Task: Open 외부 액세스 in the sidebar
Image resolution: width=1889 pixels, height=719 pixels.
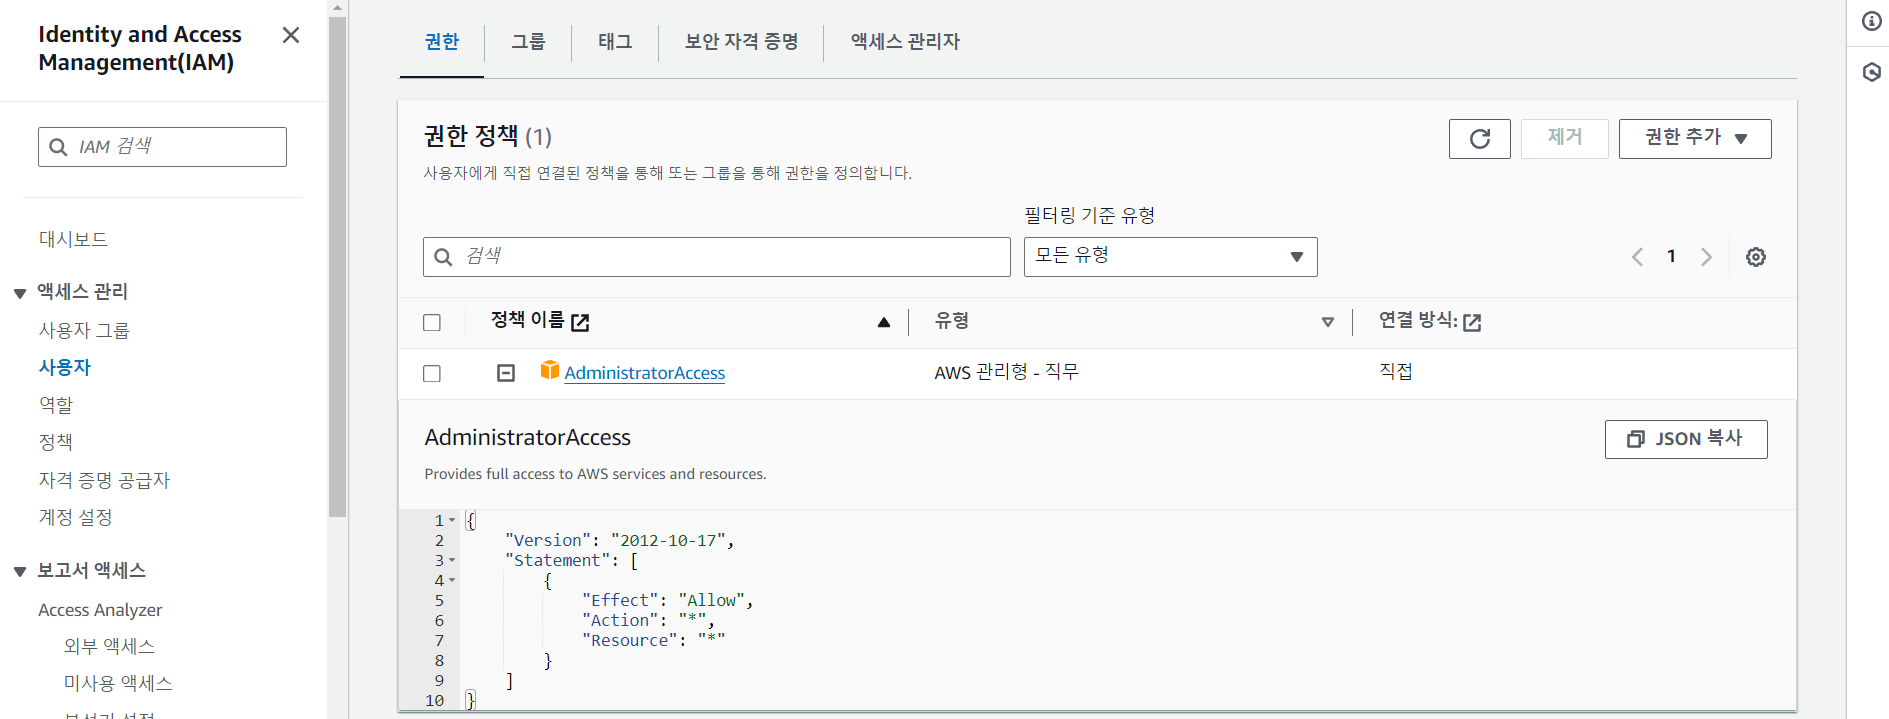Action: click(109, 646)
